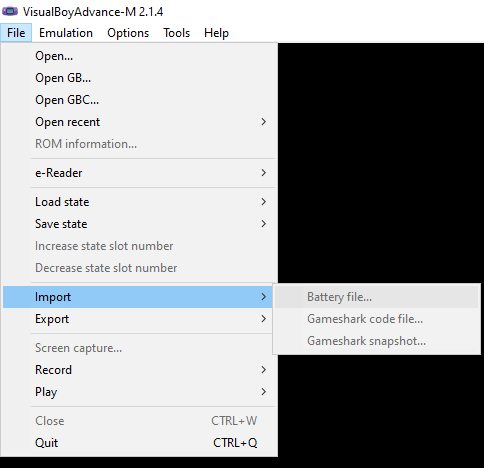This screenshot has width=484, height=468.
Task: Open the Options menu
Action: coord(128,33)
